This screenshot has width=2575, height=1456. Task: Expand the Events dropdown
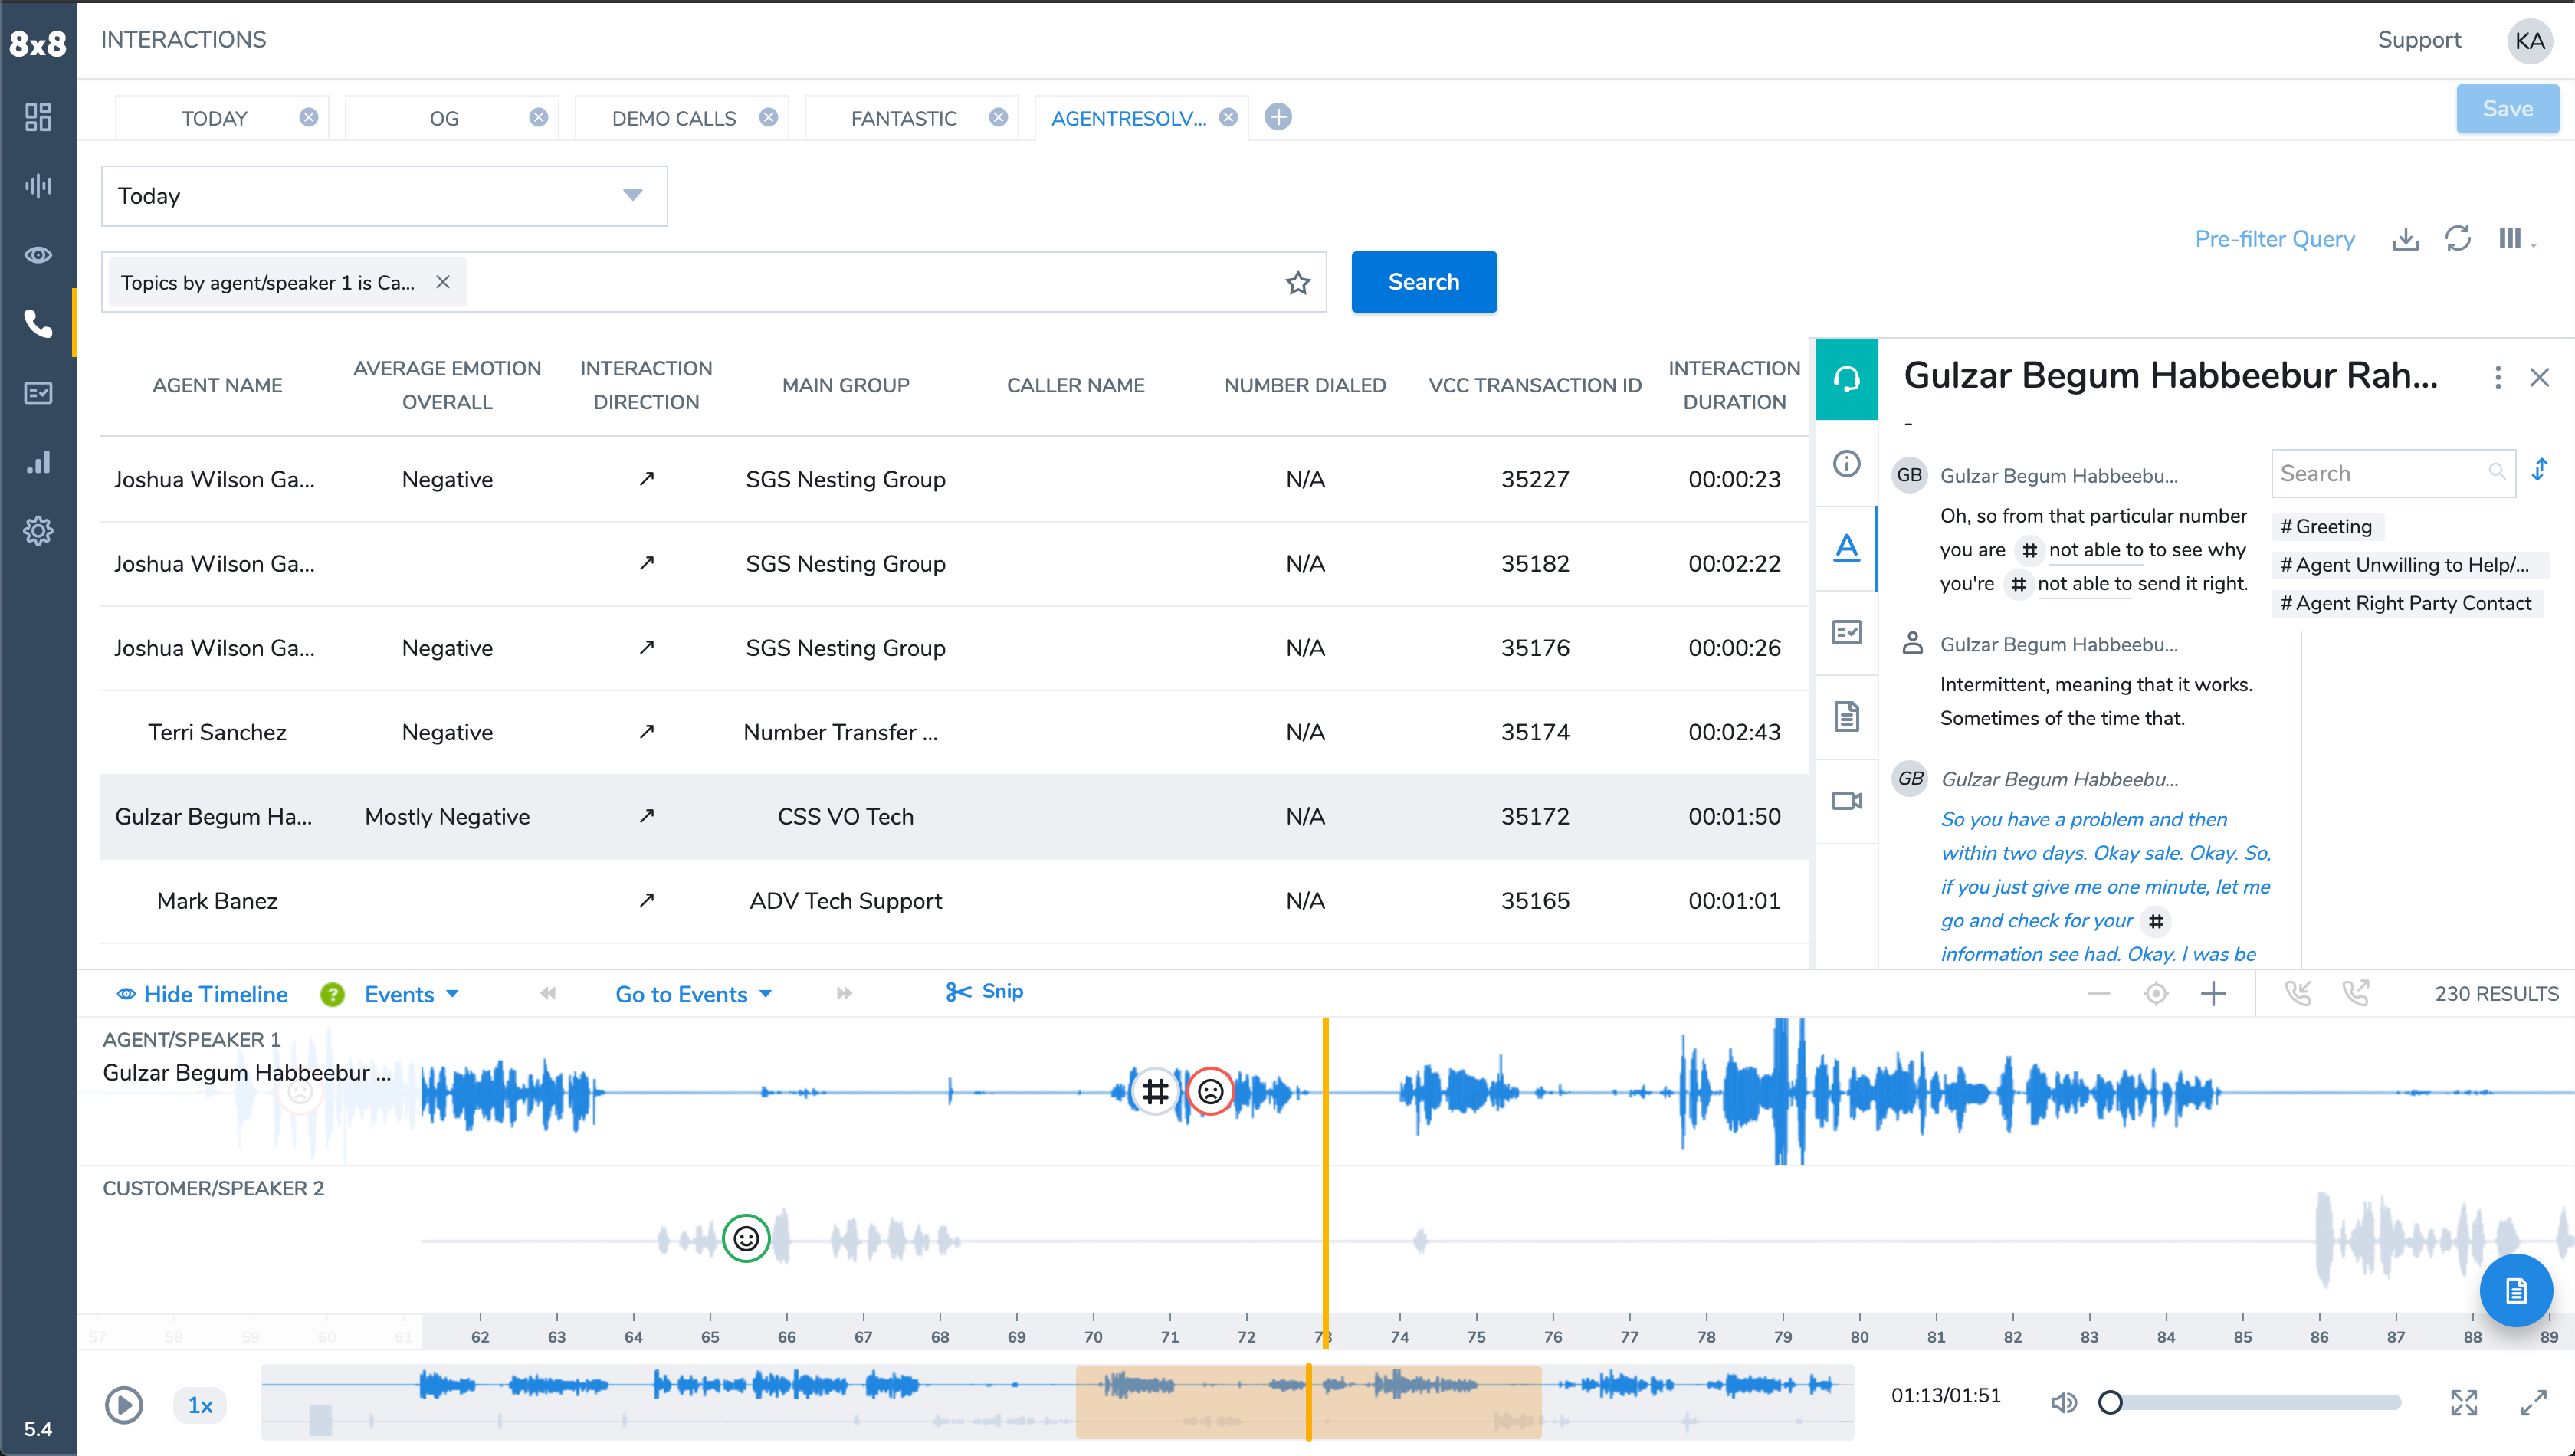coord(411,994)
